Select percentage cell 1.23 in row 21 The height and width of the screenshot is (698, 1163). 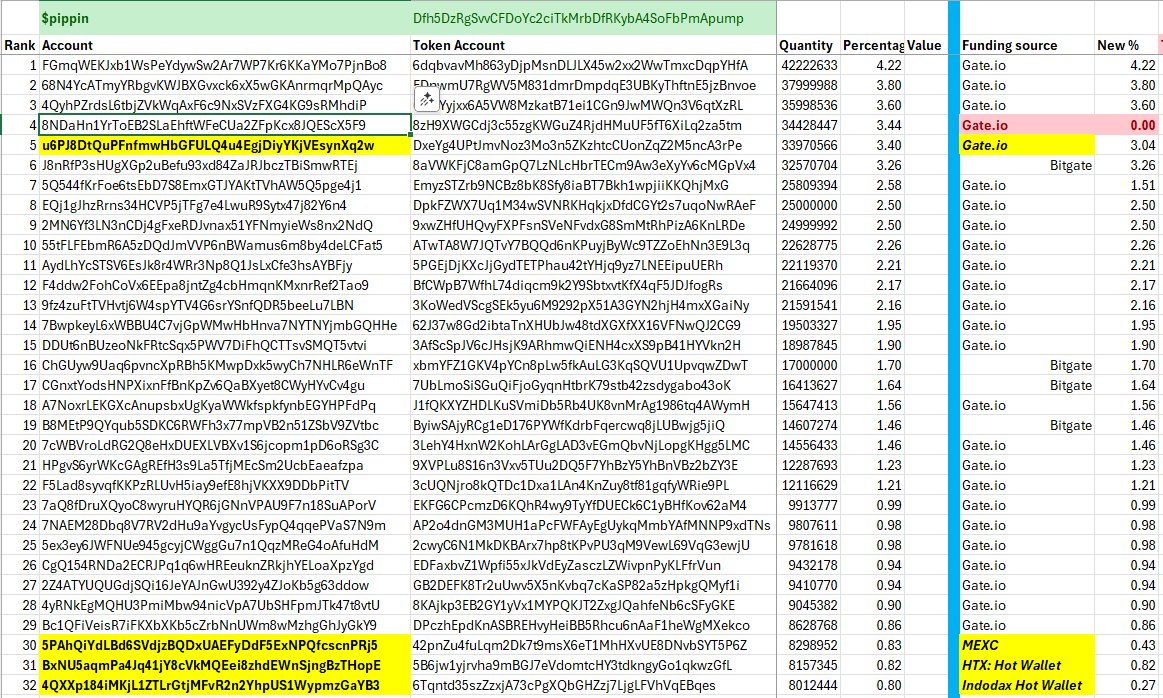872,466
